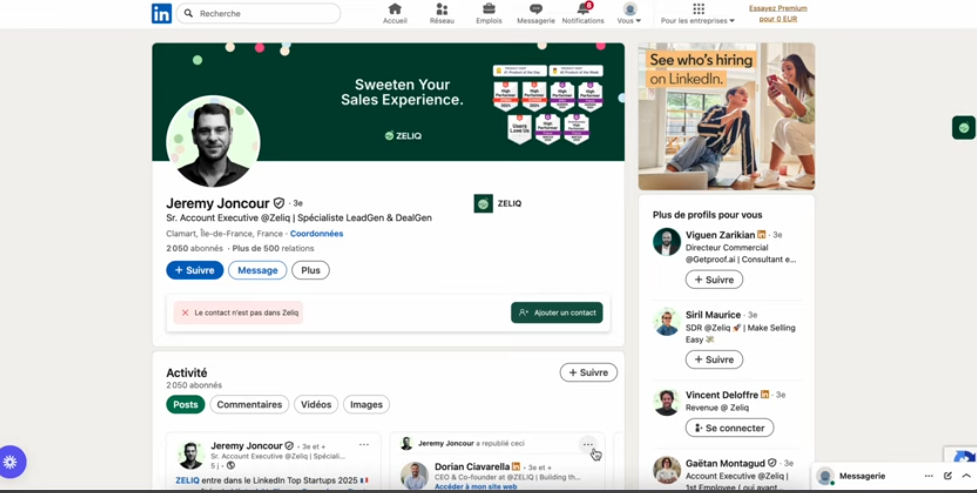Click the 2 050 abonnés text under name

[194, 248]
